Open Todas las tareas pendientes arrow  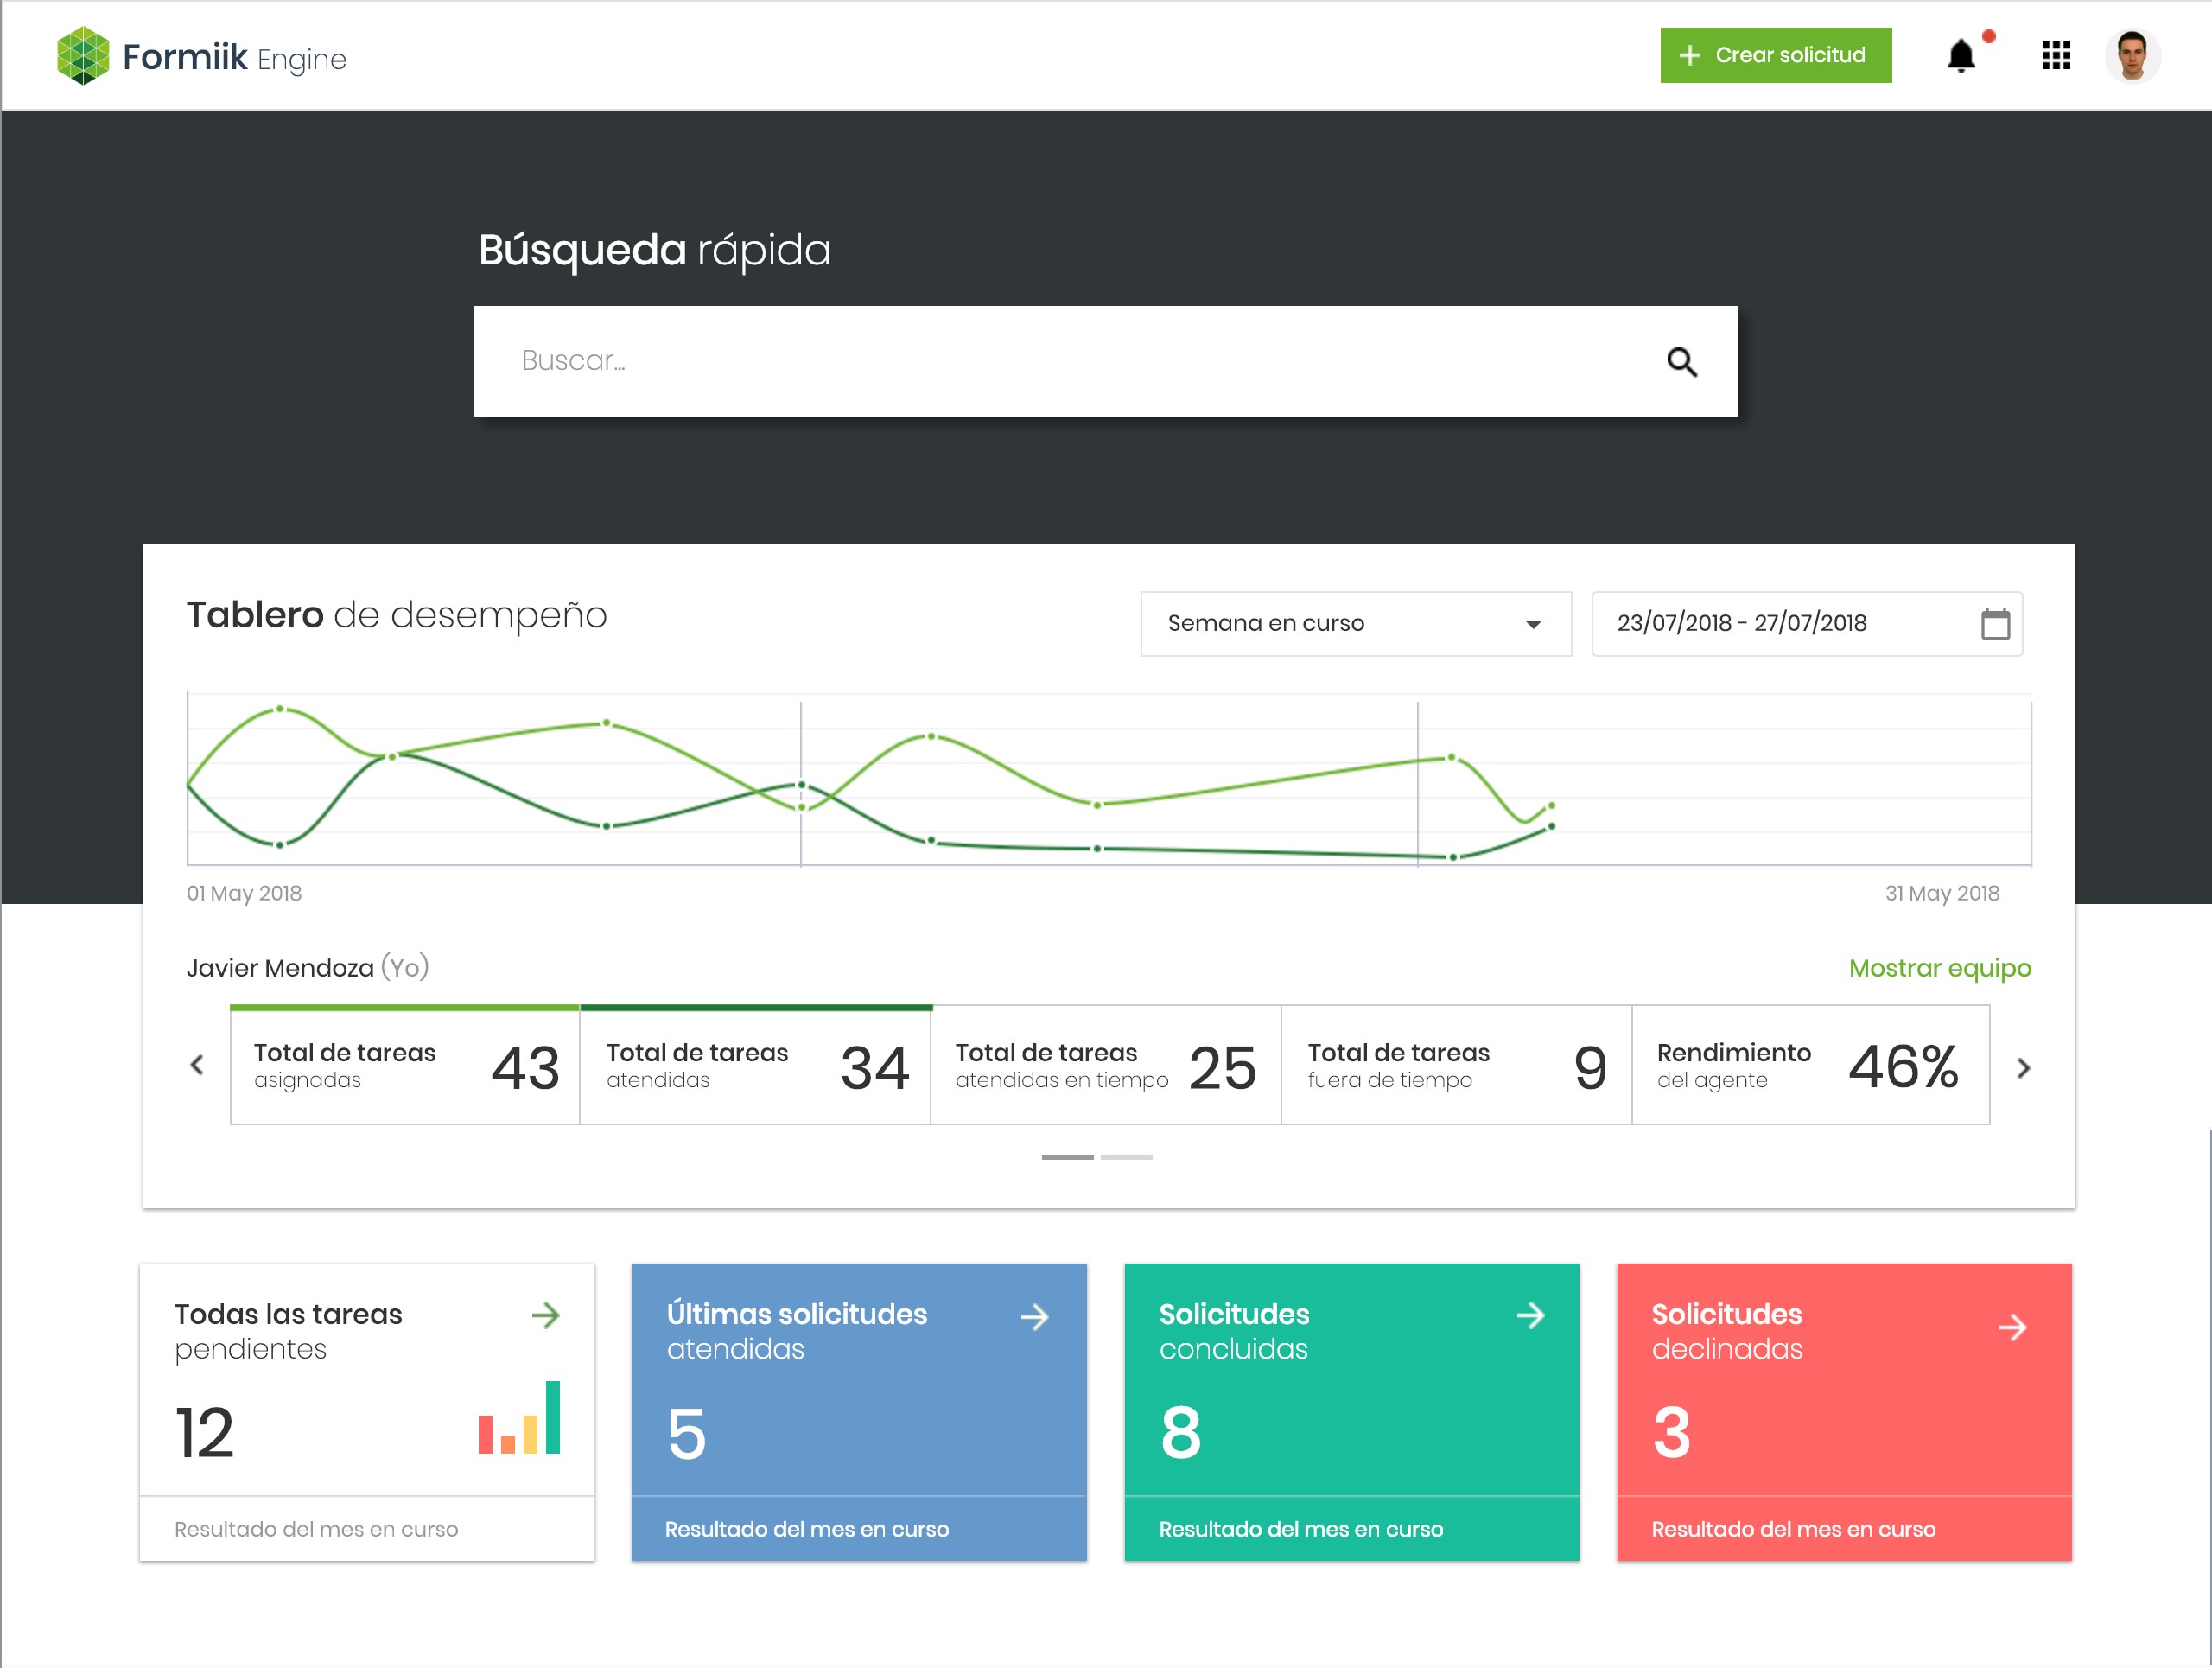pos(545,1315)
